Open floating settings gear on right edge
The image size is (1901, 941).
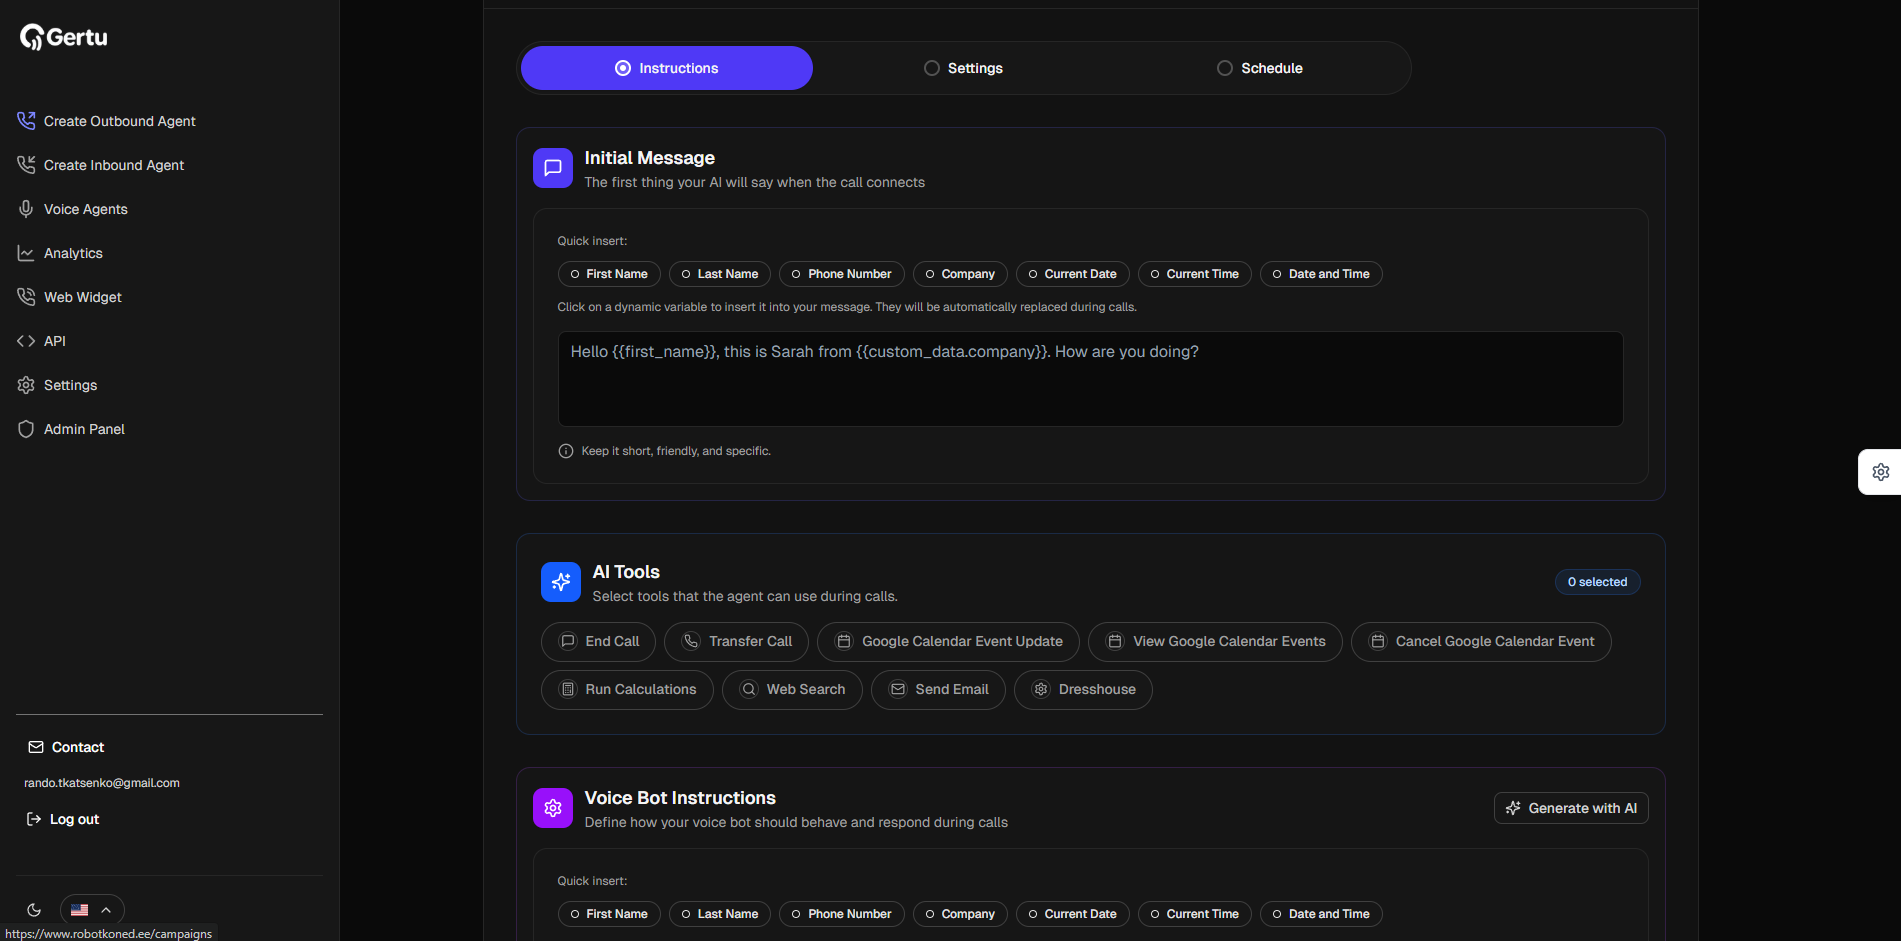coord(1880,472)
